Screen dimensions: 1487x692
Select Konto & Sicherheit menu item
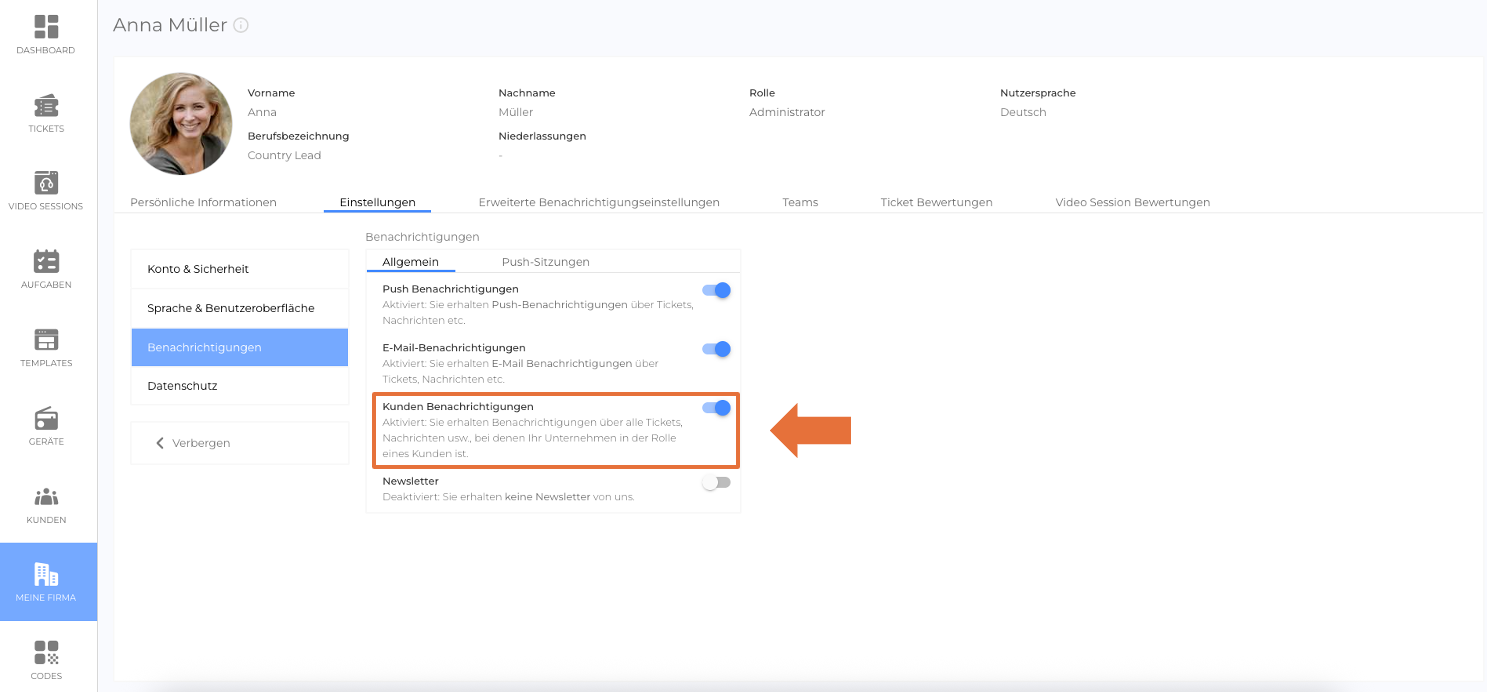click(x=198, y=269)
